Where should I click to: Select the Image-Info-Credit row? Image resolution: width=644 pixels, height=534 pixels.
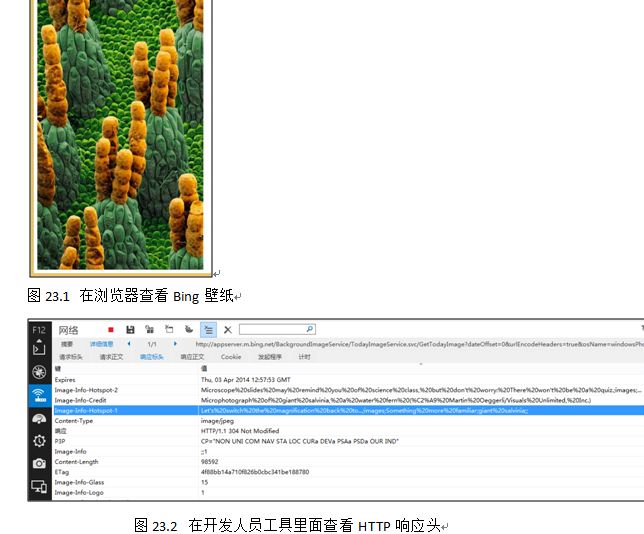(348, 400)
